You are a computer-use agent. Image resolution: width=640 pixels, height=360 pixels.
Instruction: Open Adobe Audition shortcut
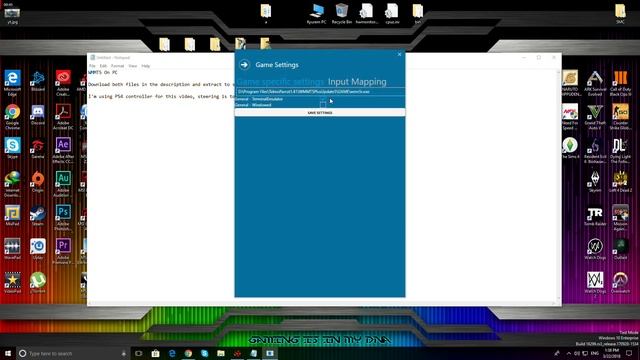[x=63, y=184]
